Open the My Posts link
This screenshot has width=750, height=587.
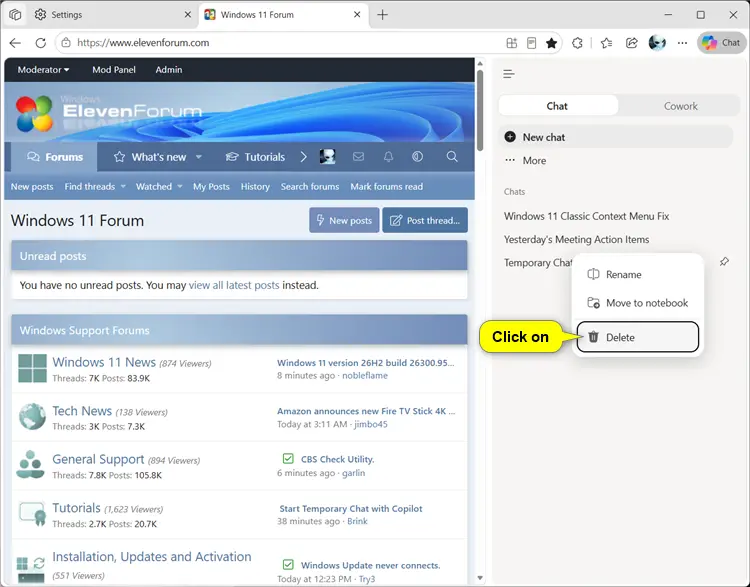coord(211,187)
